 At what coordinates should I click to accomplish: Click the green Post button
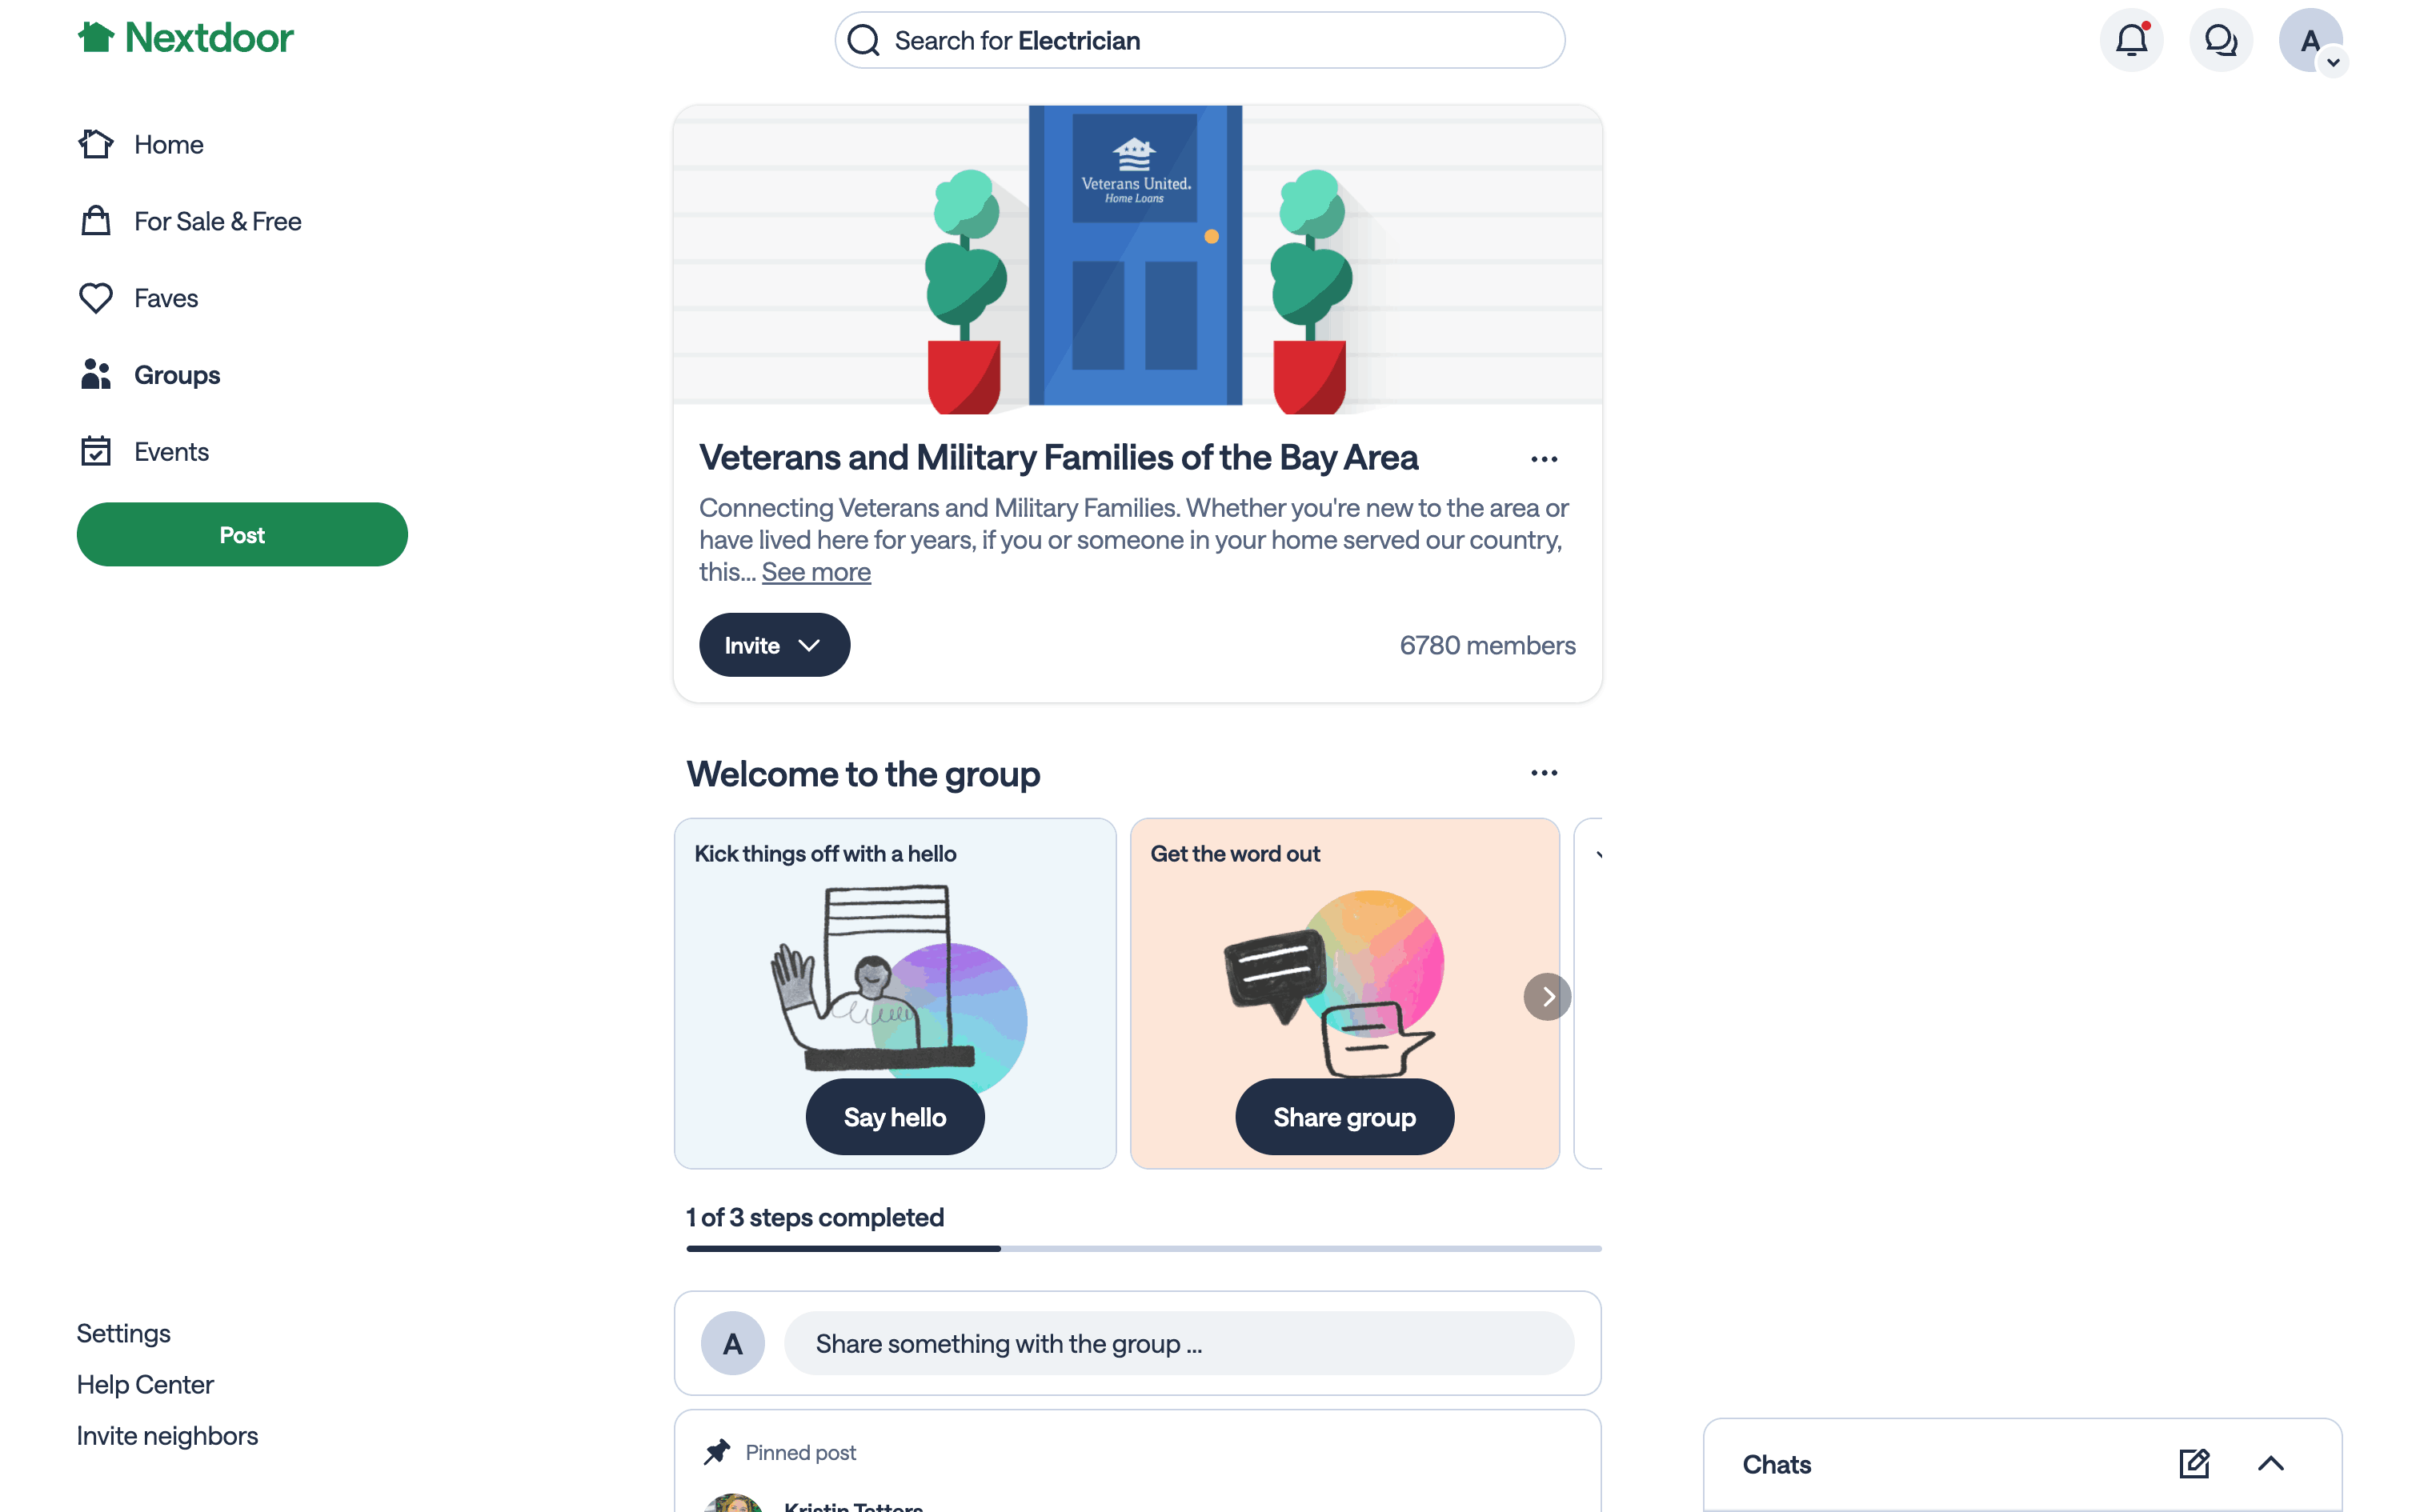coord(242,534)
